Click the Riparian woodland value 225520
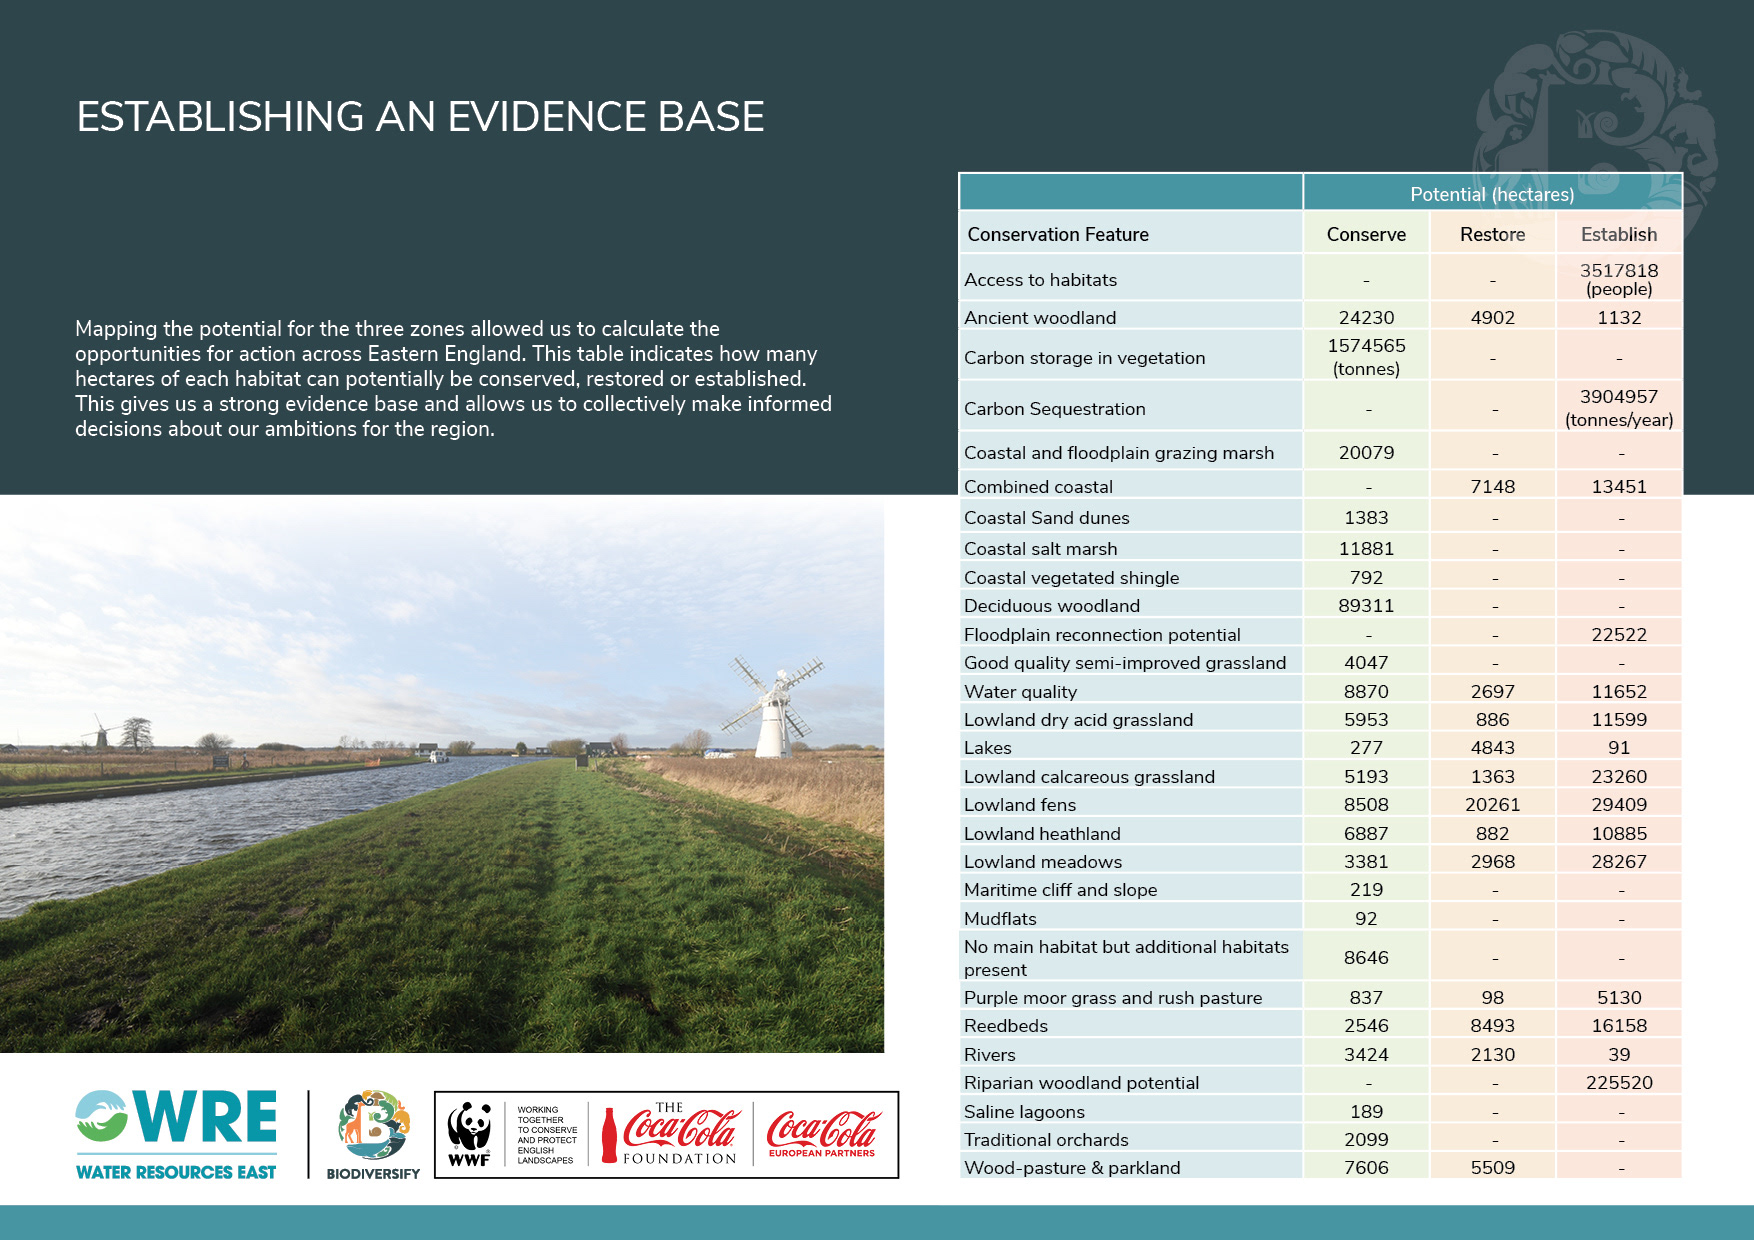This screenshot has height=1240, width=1754. pos(1619,1083)
